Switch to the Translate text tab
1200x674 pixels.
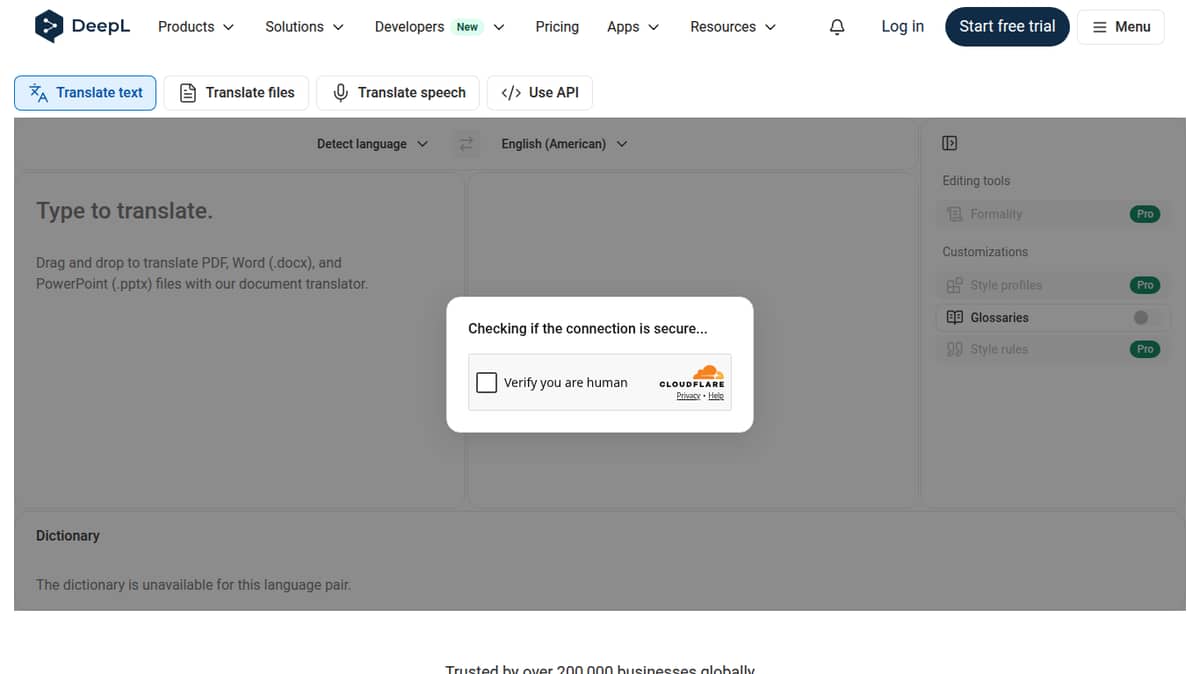[x=85, y=92]
